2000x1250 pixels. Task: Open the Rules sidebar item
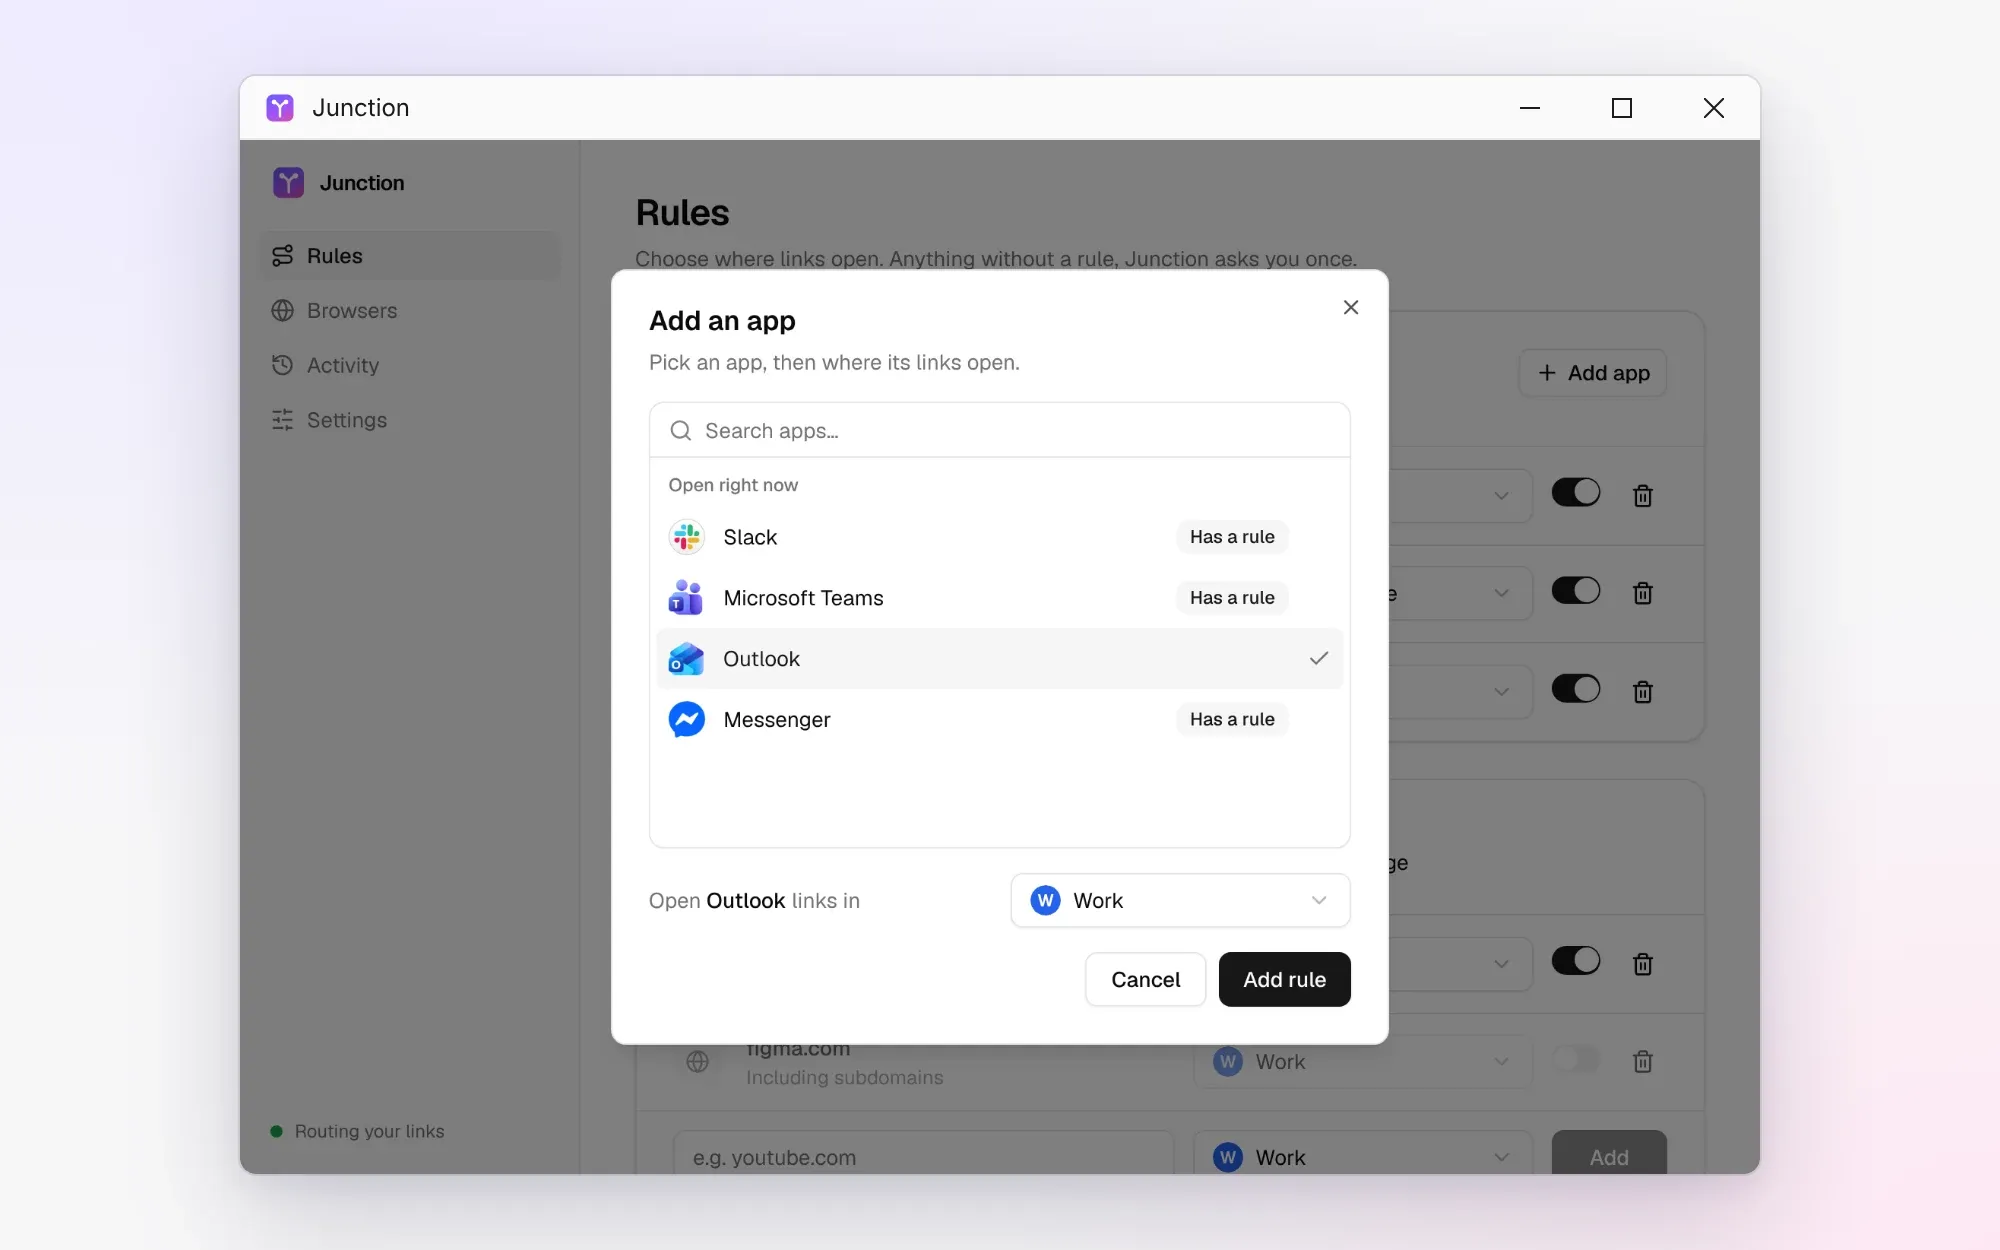(410, 256)
